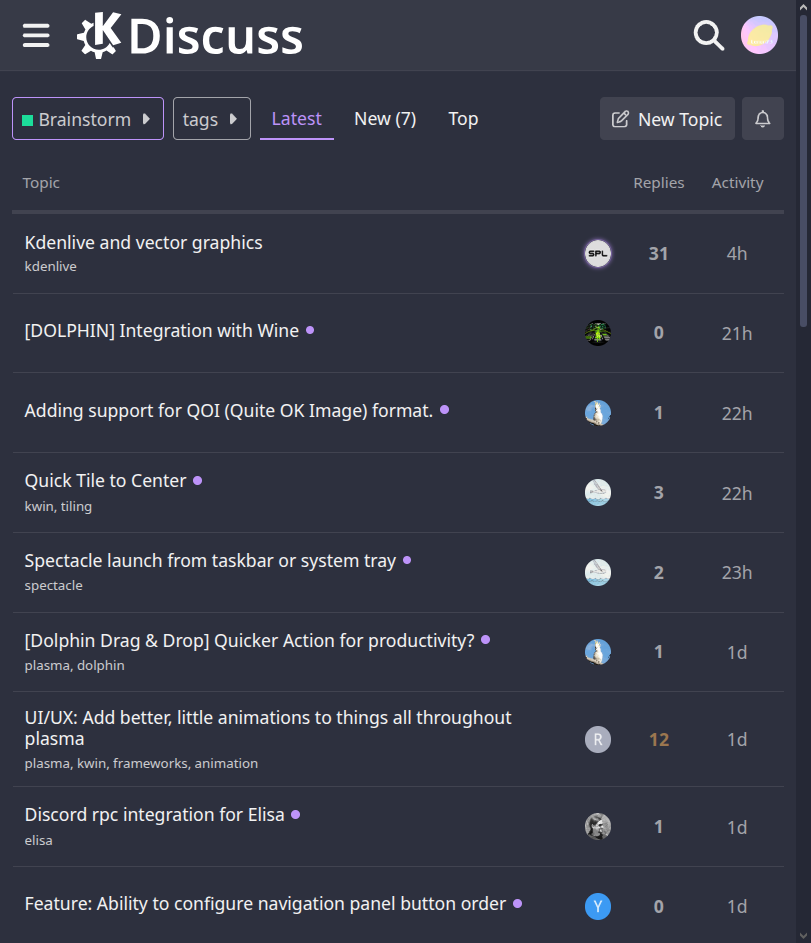Open 'Quick Tile to Center' topic

(x=105, y=481)
